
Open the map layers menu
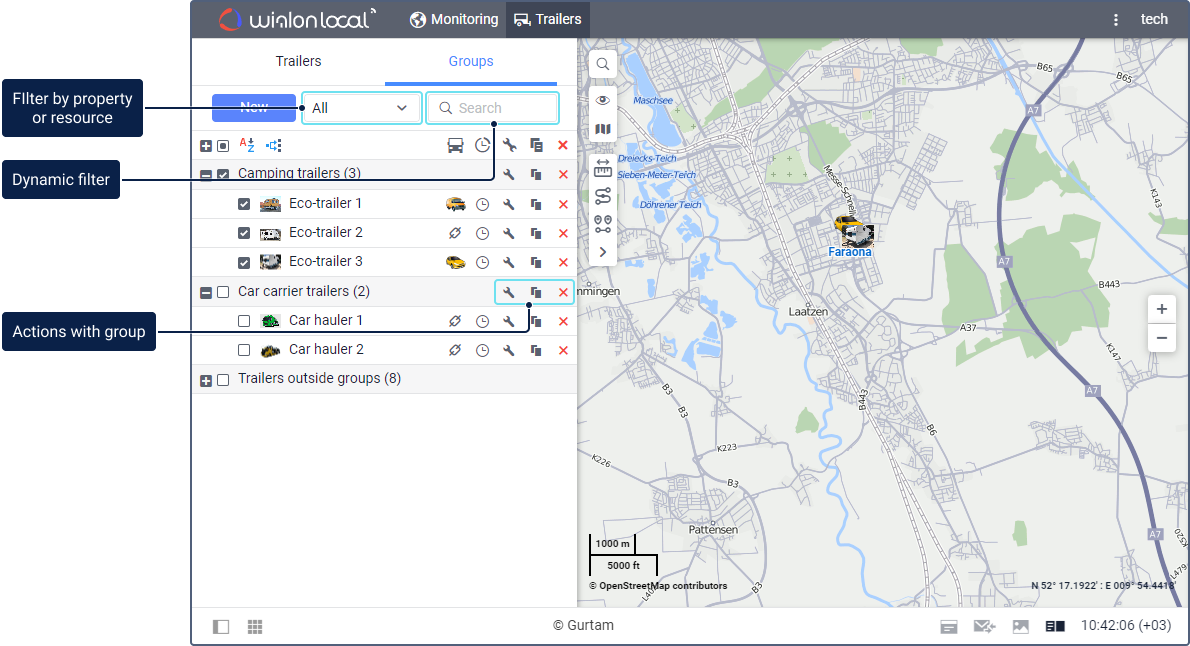coord(603,129)
